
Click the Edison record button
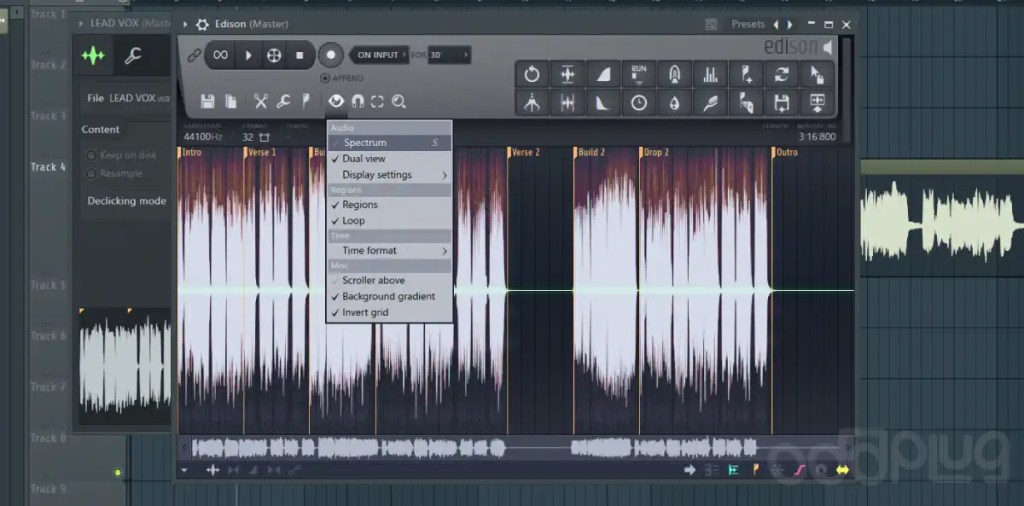(330, 55)
